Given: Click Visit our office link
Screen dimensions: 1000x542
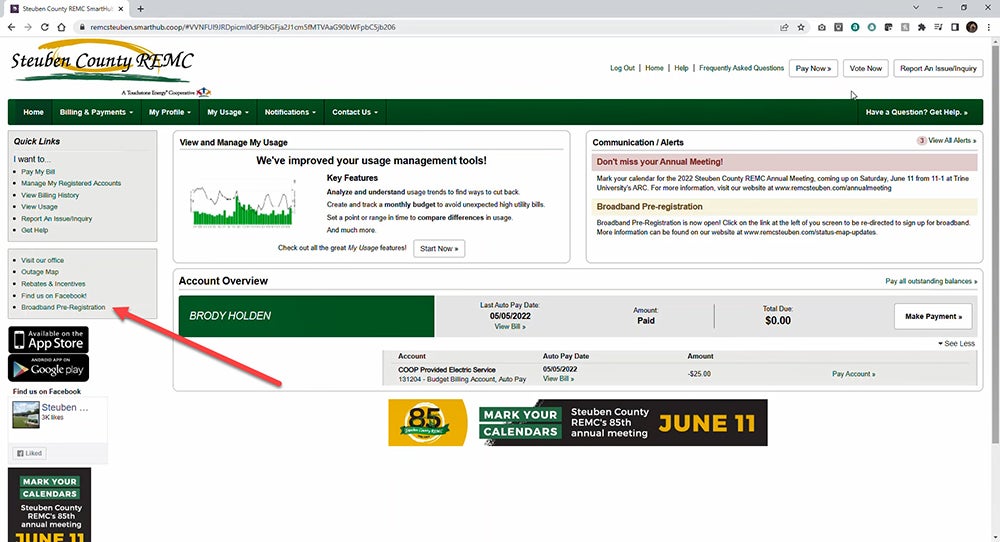Looking at the screenshot, I should pyautogui.click(x=43, y=260).
